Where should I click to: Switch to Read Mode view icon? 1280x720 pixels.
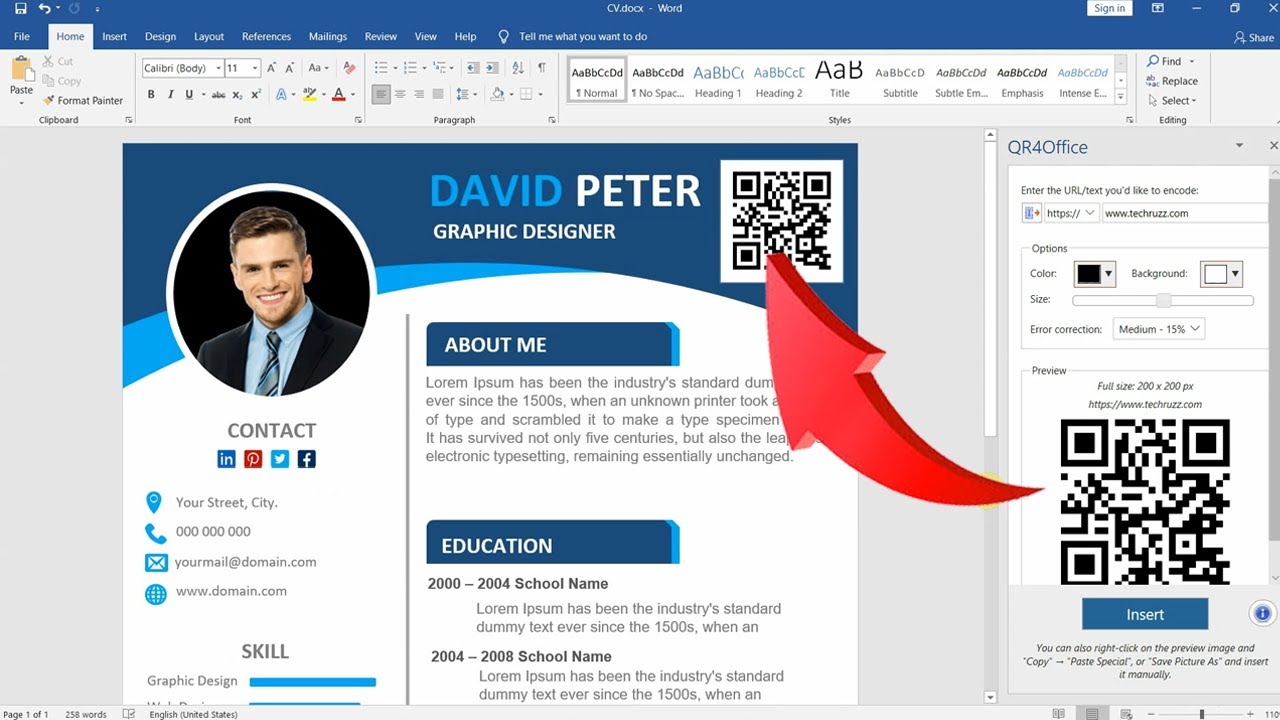(1058, 714)
